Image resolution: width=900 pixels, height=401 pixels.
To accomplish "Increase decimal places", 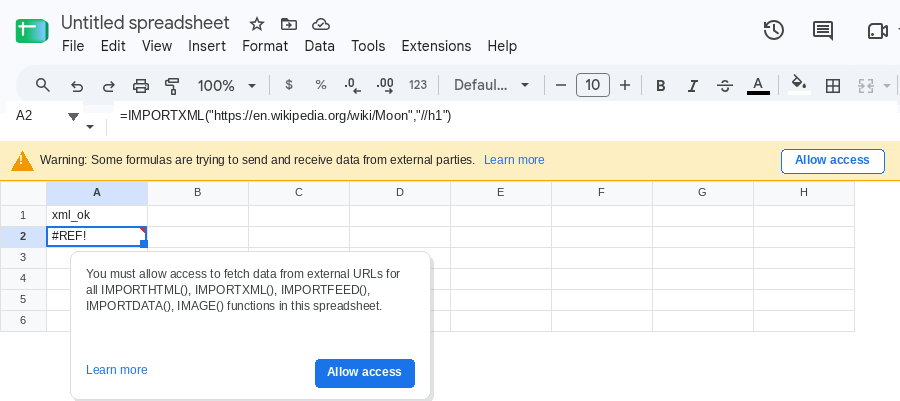I will pos(385,85).
